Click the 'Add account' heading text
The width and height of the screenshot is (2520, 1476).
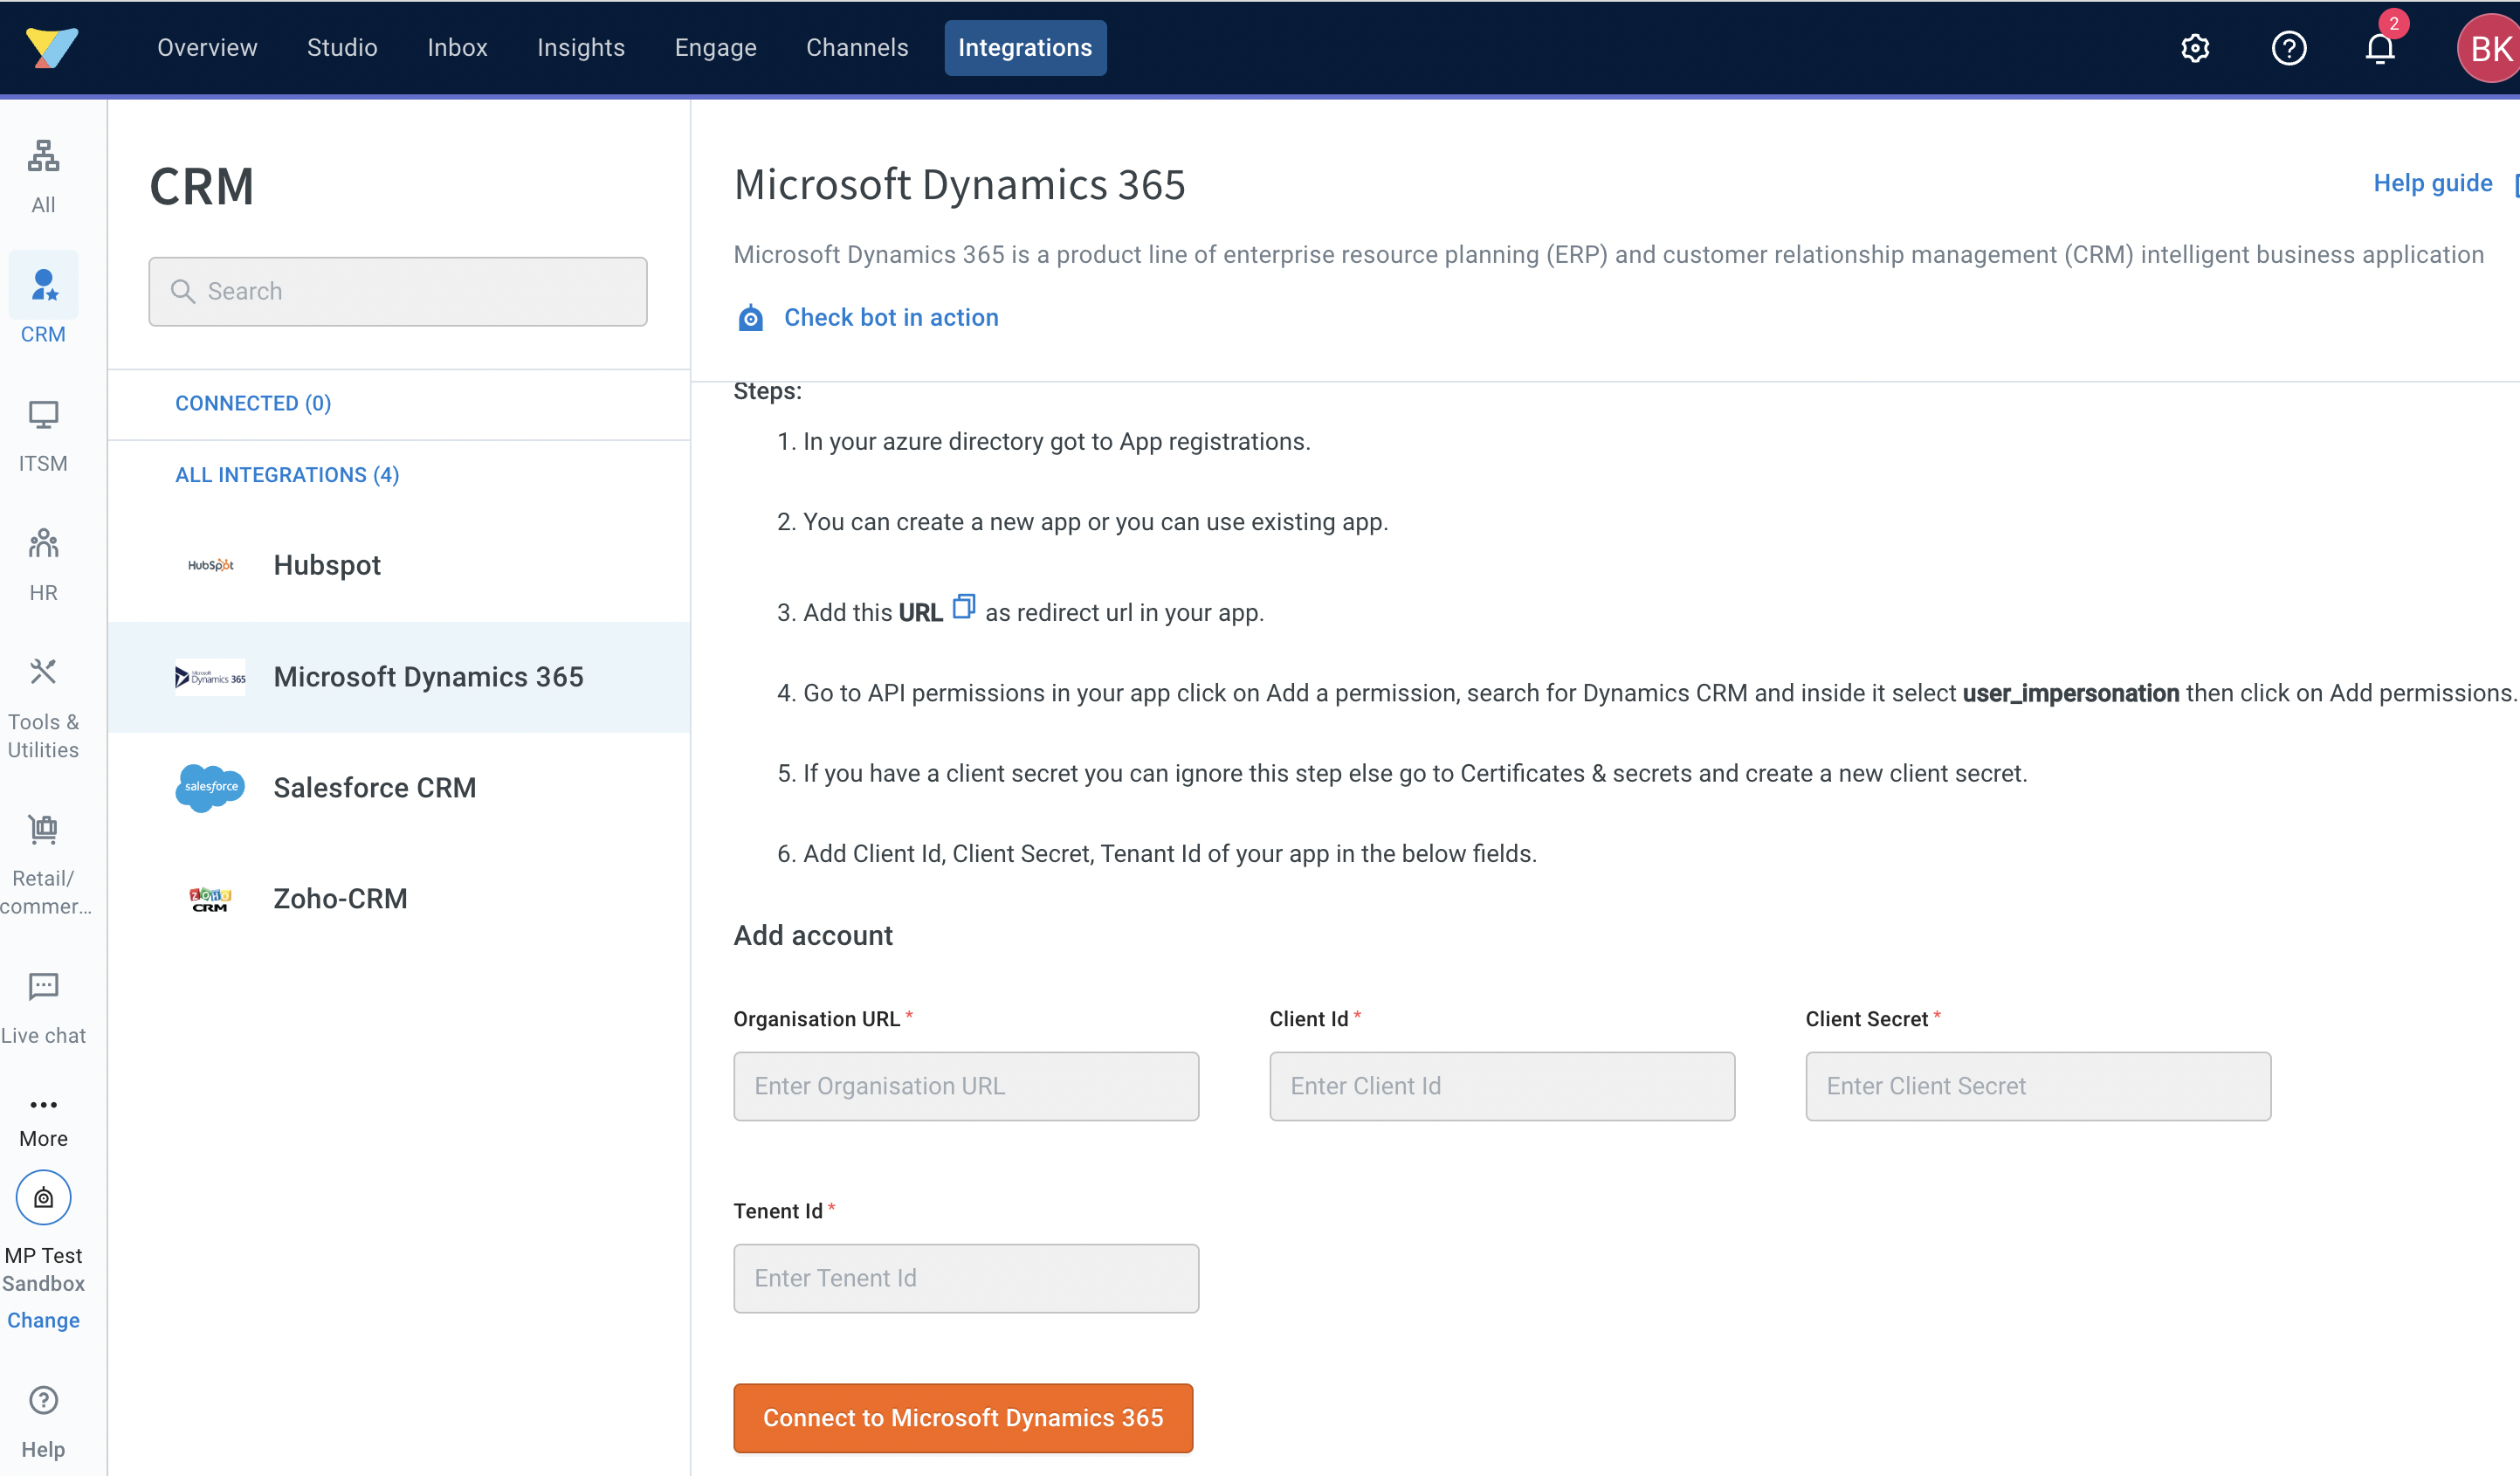(813, 935)
